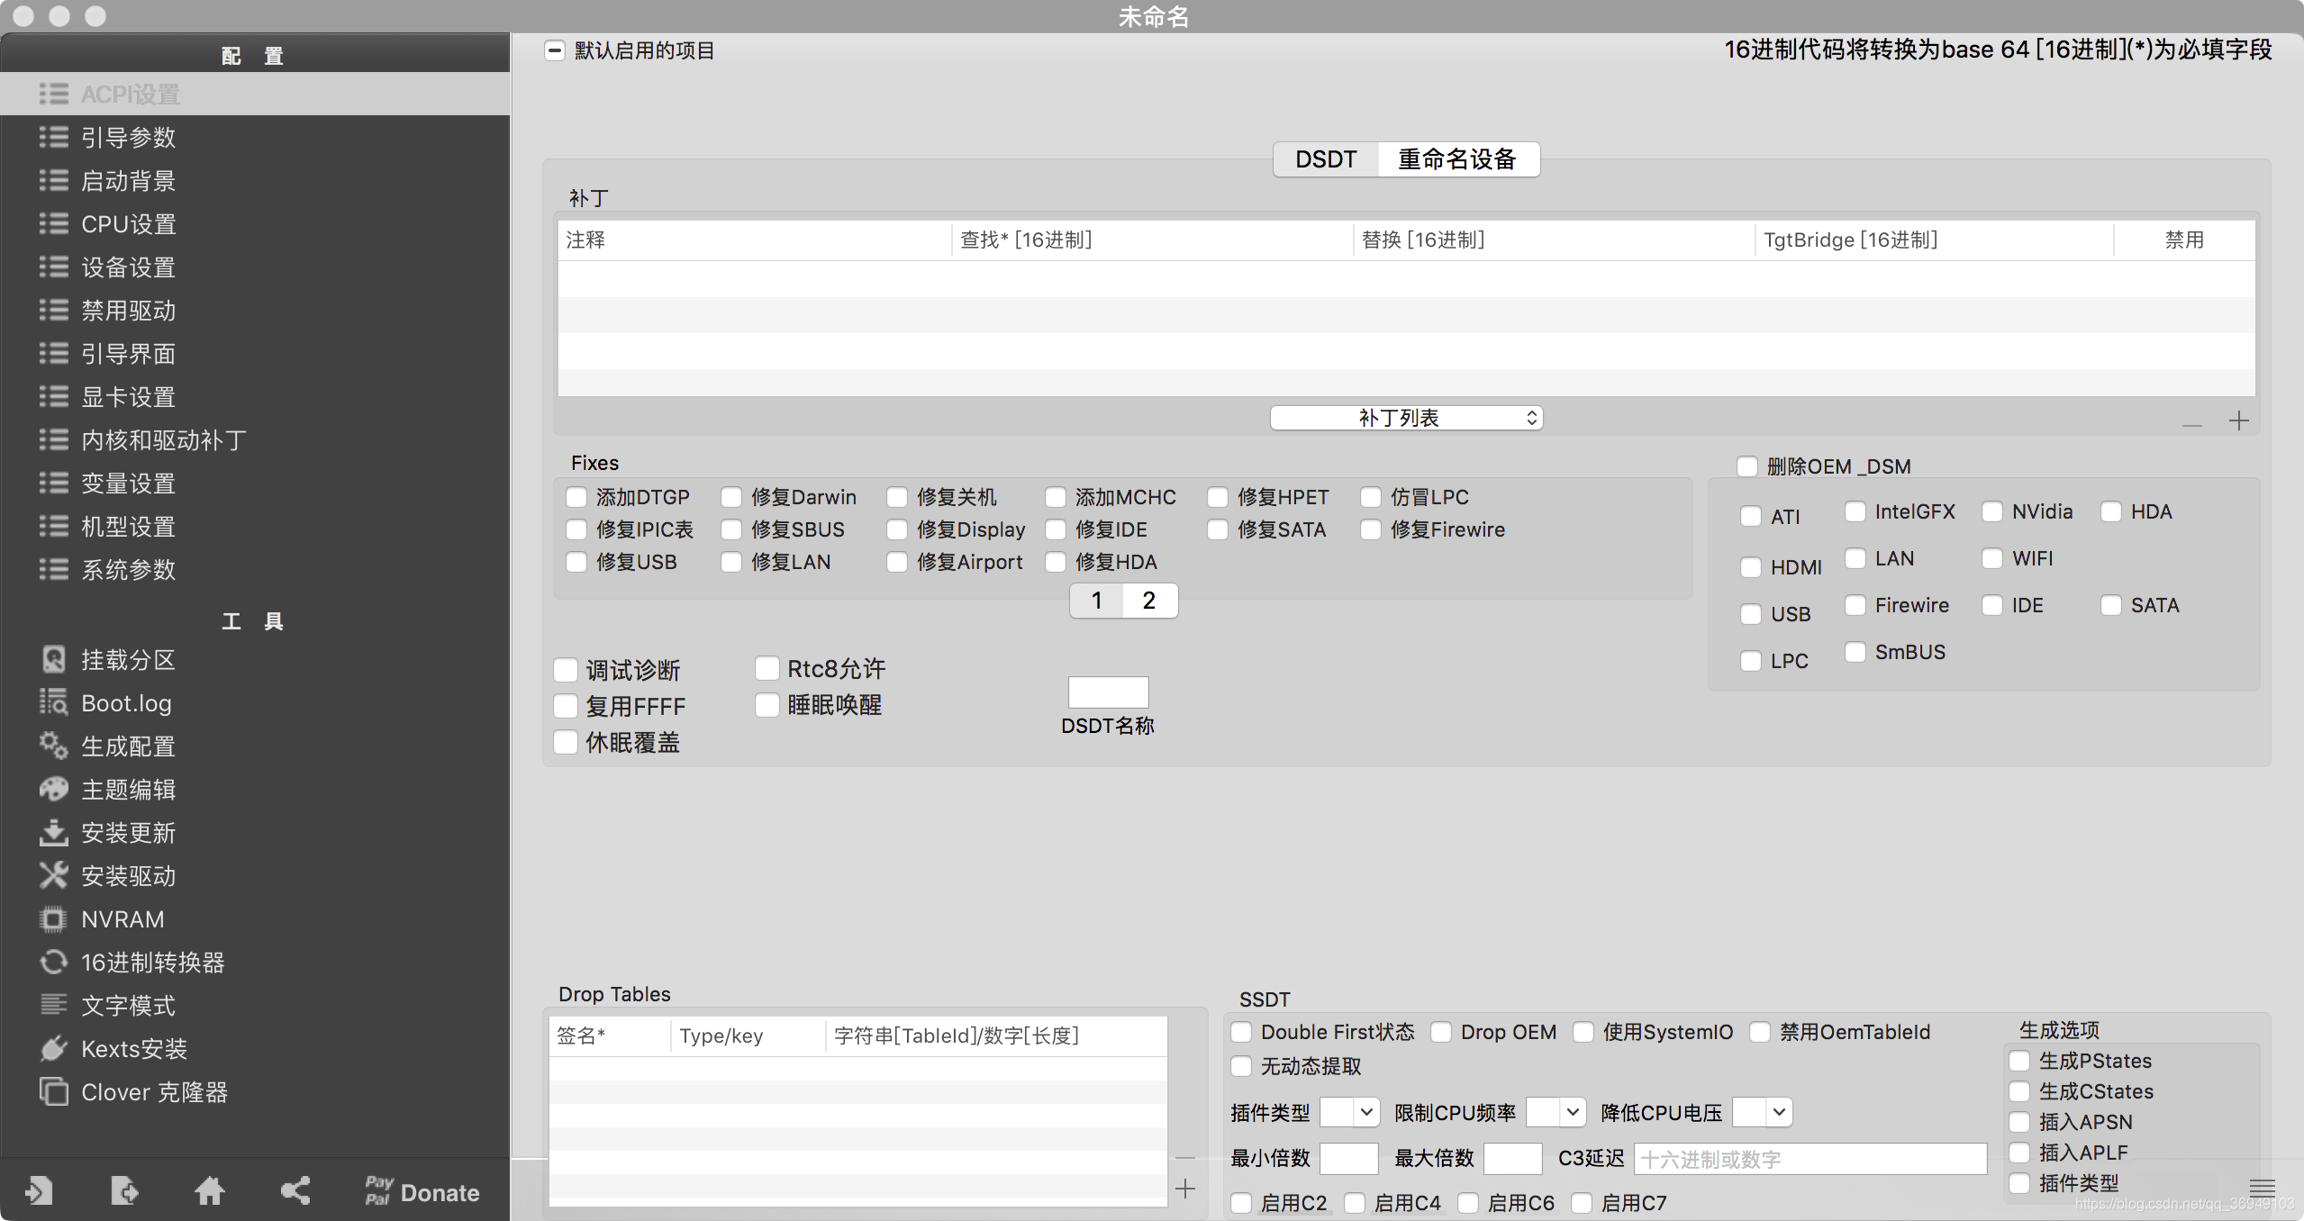
Task: Toggle the 删除OEM _DSM checkbox
Action: coord(1747,466)
